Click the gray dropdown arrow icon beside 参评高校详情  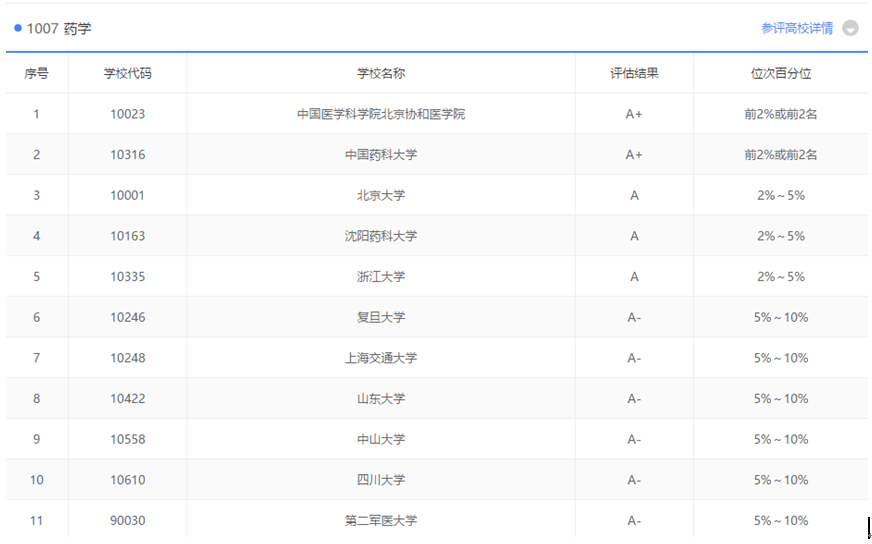(850, 28)
